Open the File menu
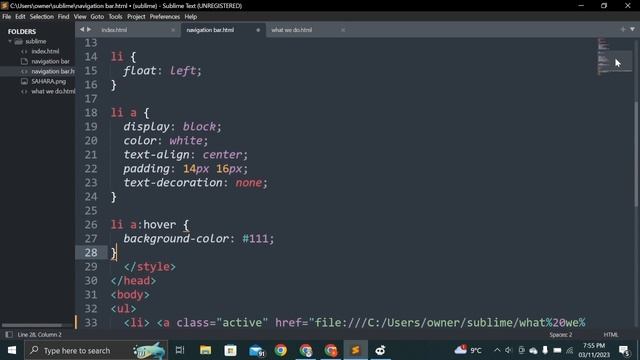This screenshot has height=360, width=640. point(7,17)
